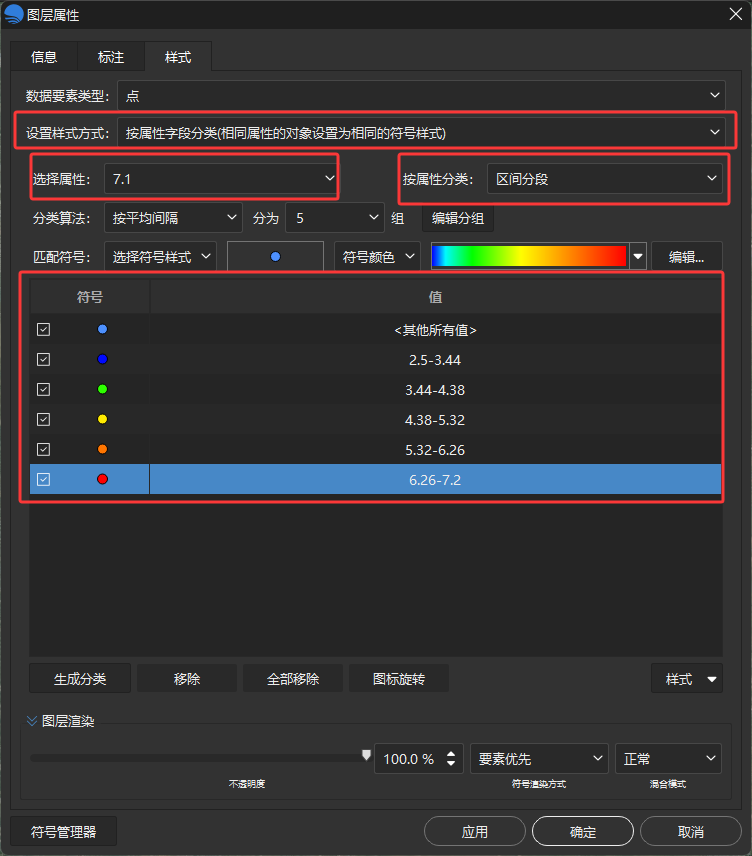Click the orange symbol of 5.32-6.26
Viewport: 752px width, 856px height.
click(102, 449)
